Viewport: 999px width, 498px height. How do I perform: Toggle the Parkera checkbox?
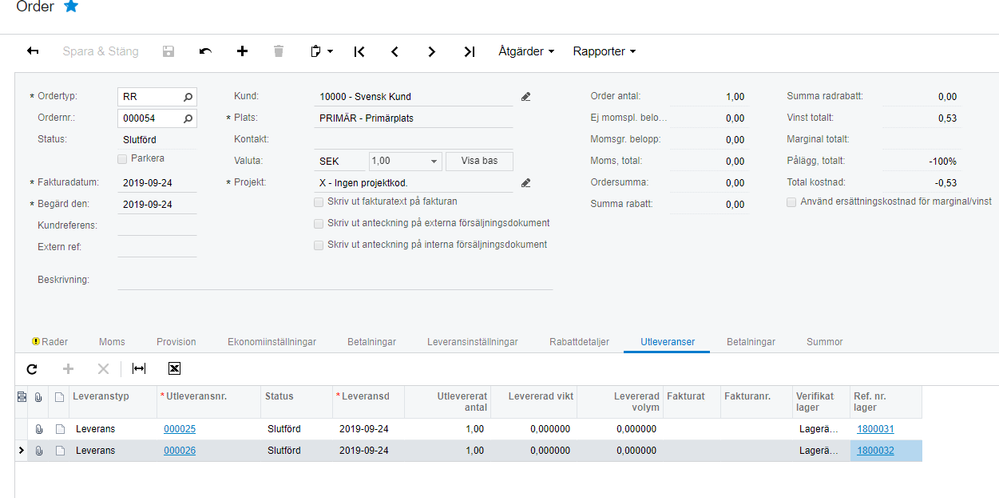click(123, 158)
